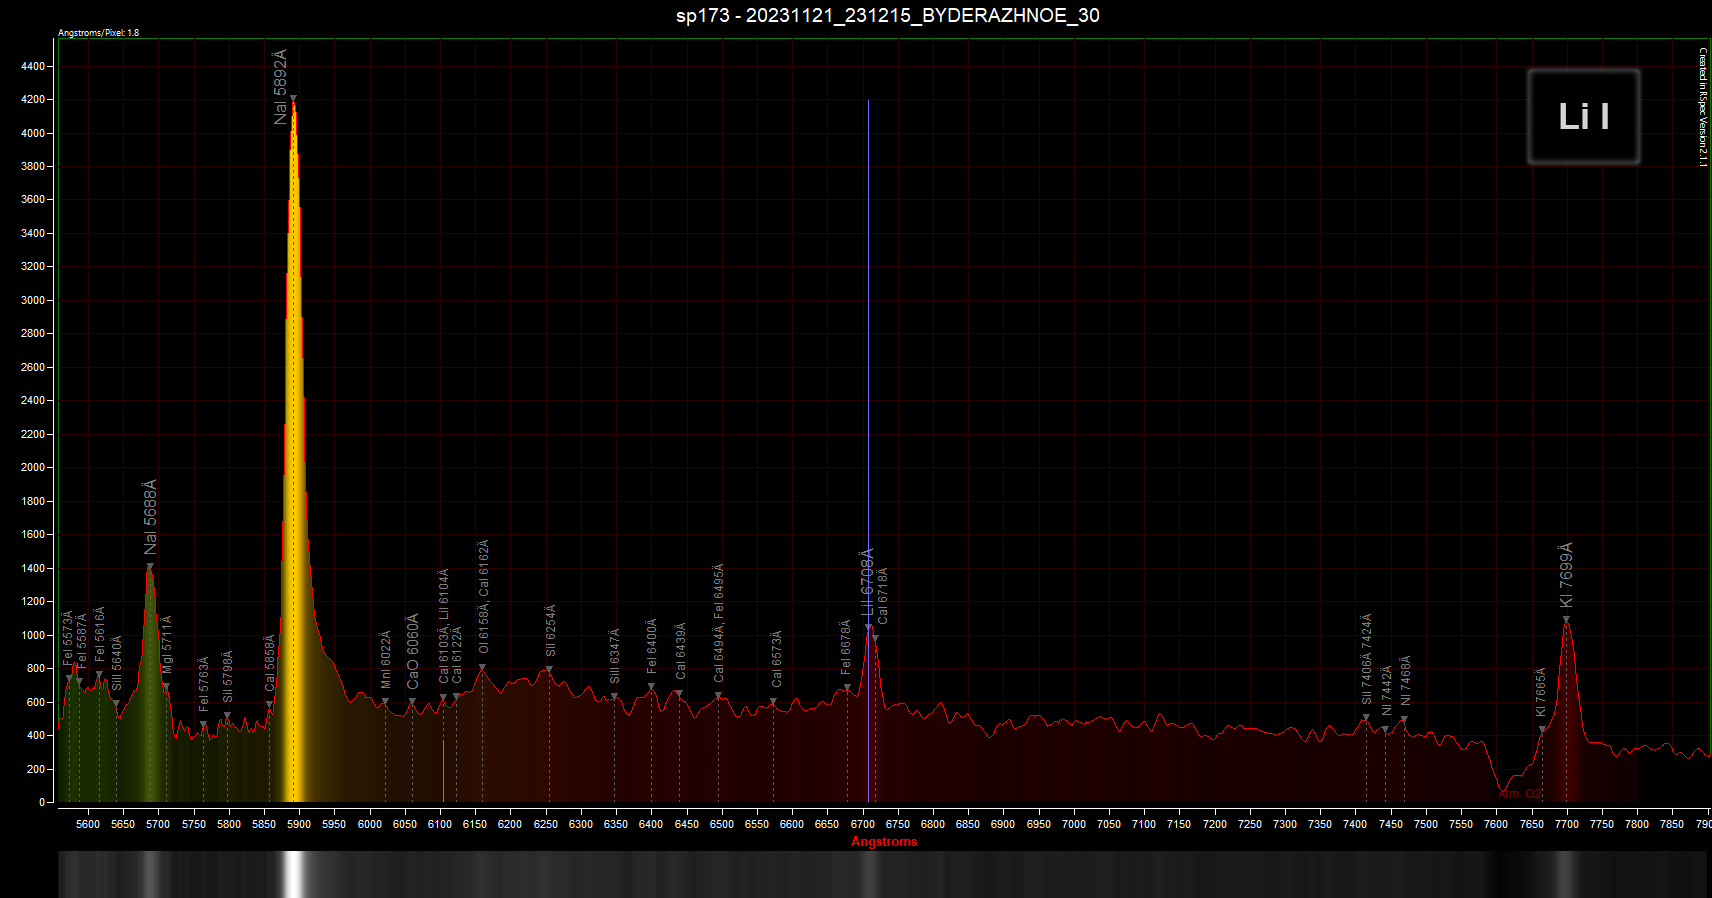Select the SiII 5798Å line label
1712x898 pixels.
coord(228,677)
